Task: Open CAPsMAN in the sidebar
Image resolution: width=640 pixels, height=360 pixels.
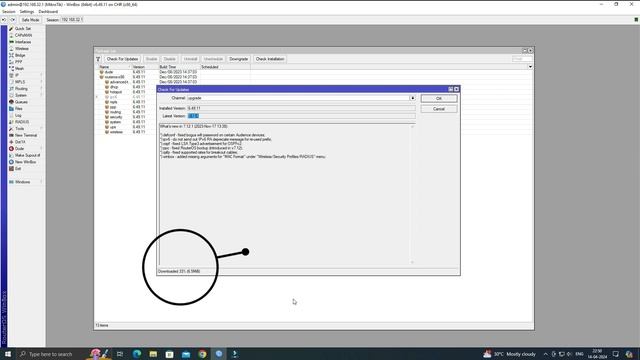Action: tap(23, 35)
